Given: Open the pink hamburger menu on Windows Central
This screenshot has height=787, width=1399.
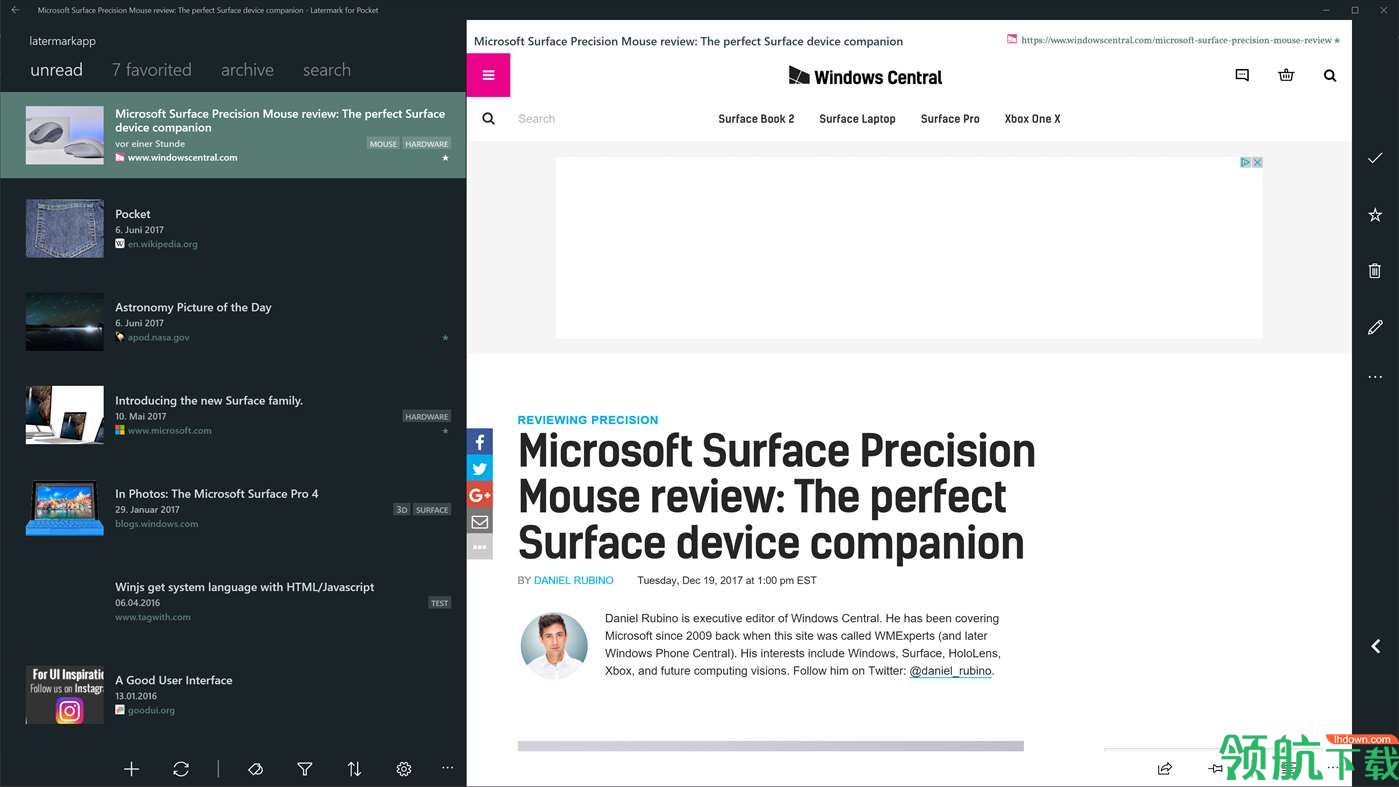Looking at the screenshot, I should click(488, 75).
